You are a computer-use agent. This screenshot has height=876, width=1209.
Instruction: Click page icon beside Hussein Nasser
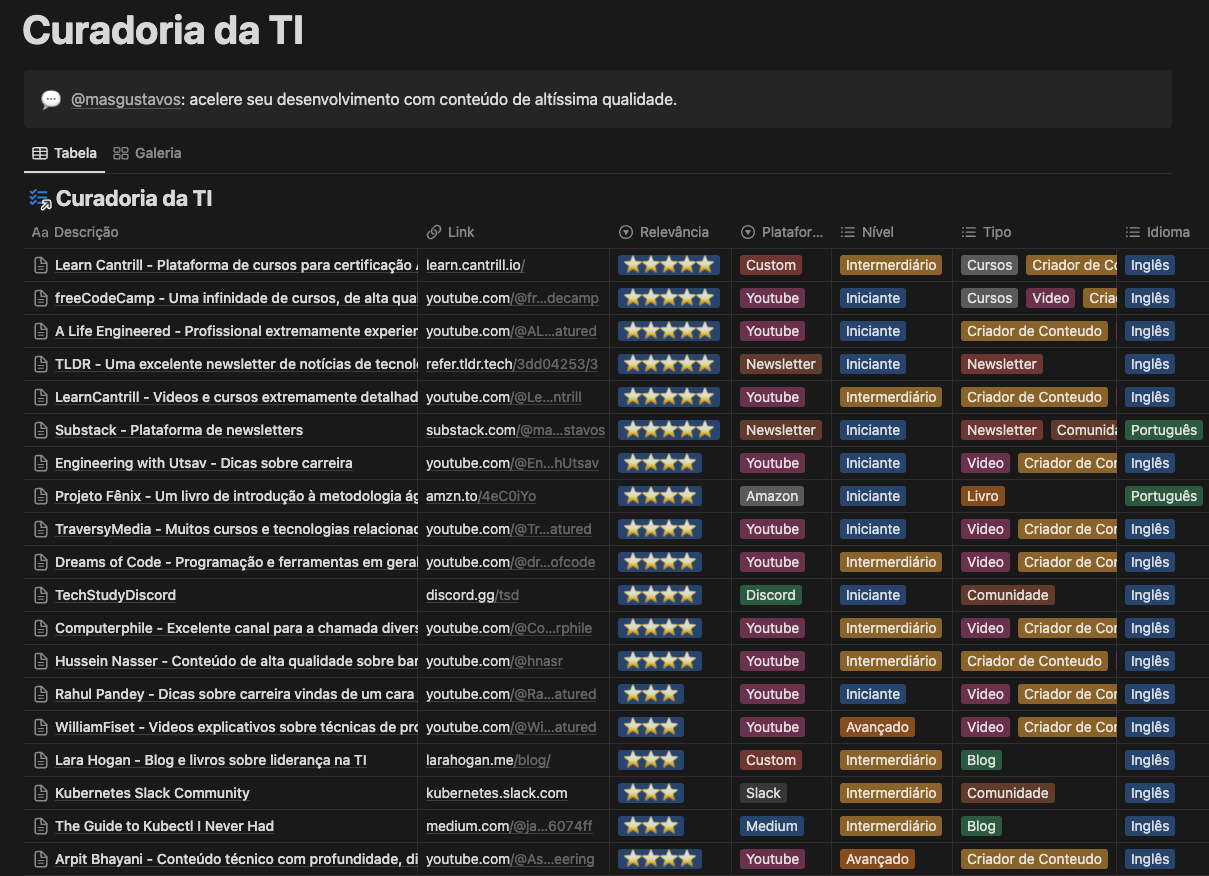point(41,661)
